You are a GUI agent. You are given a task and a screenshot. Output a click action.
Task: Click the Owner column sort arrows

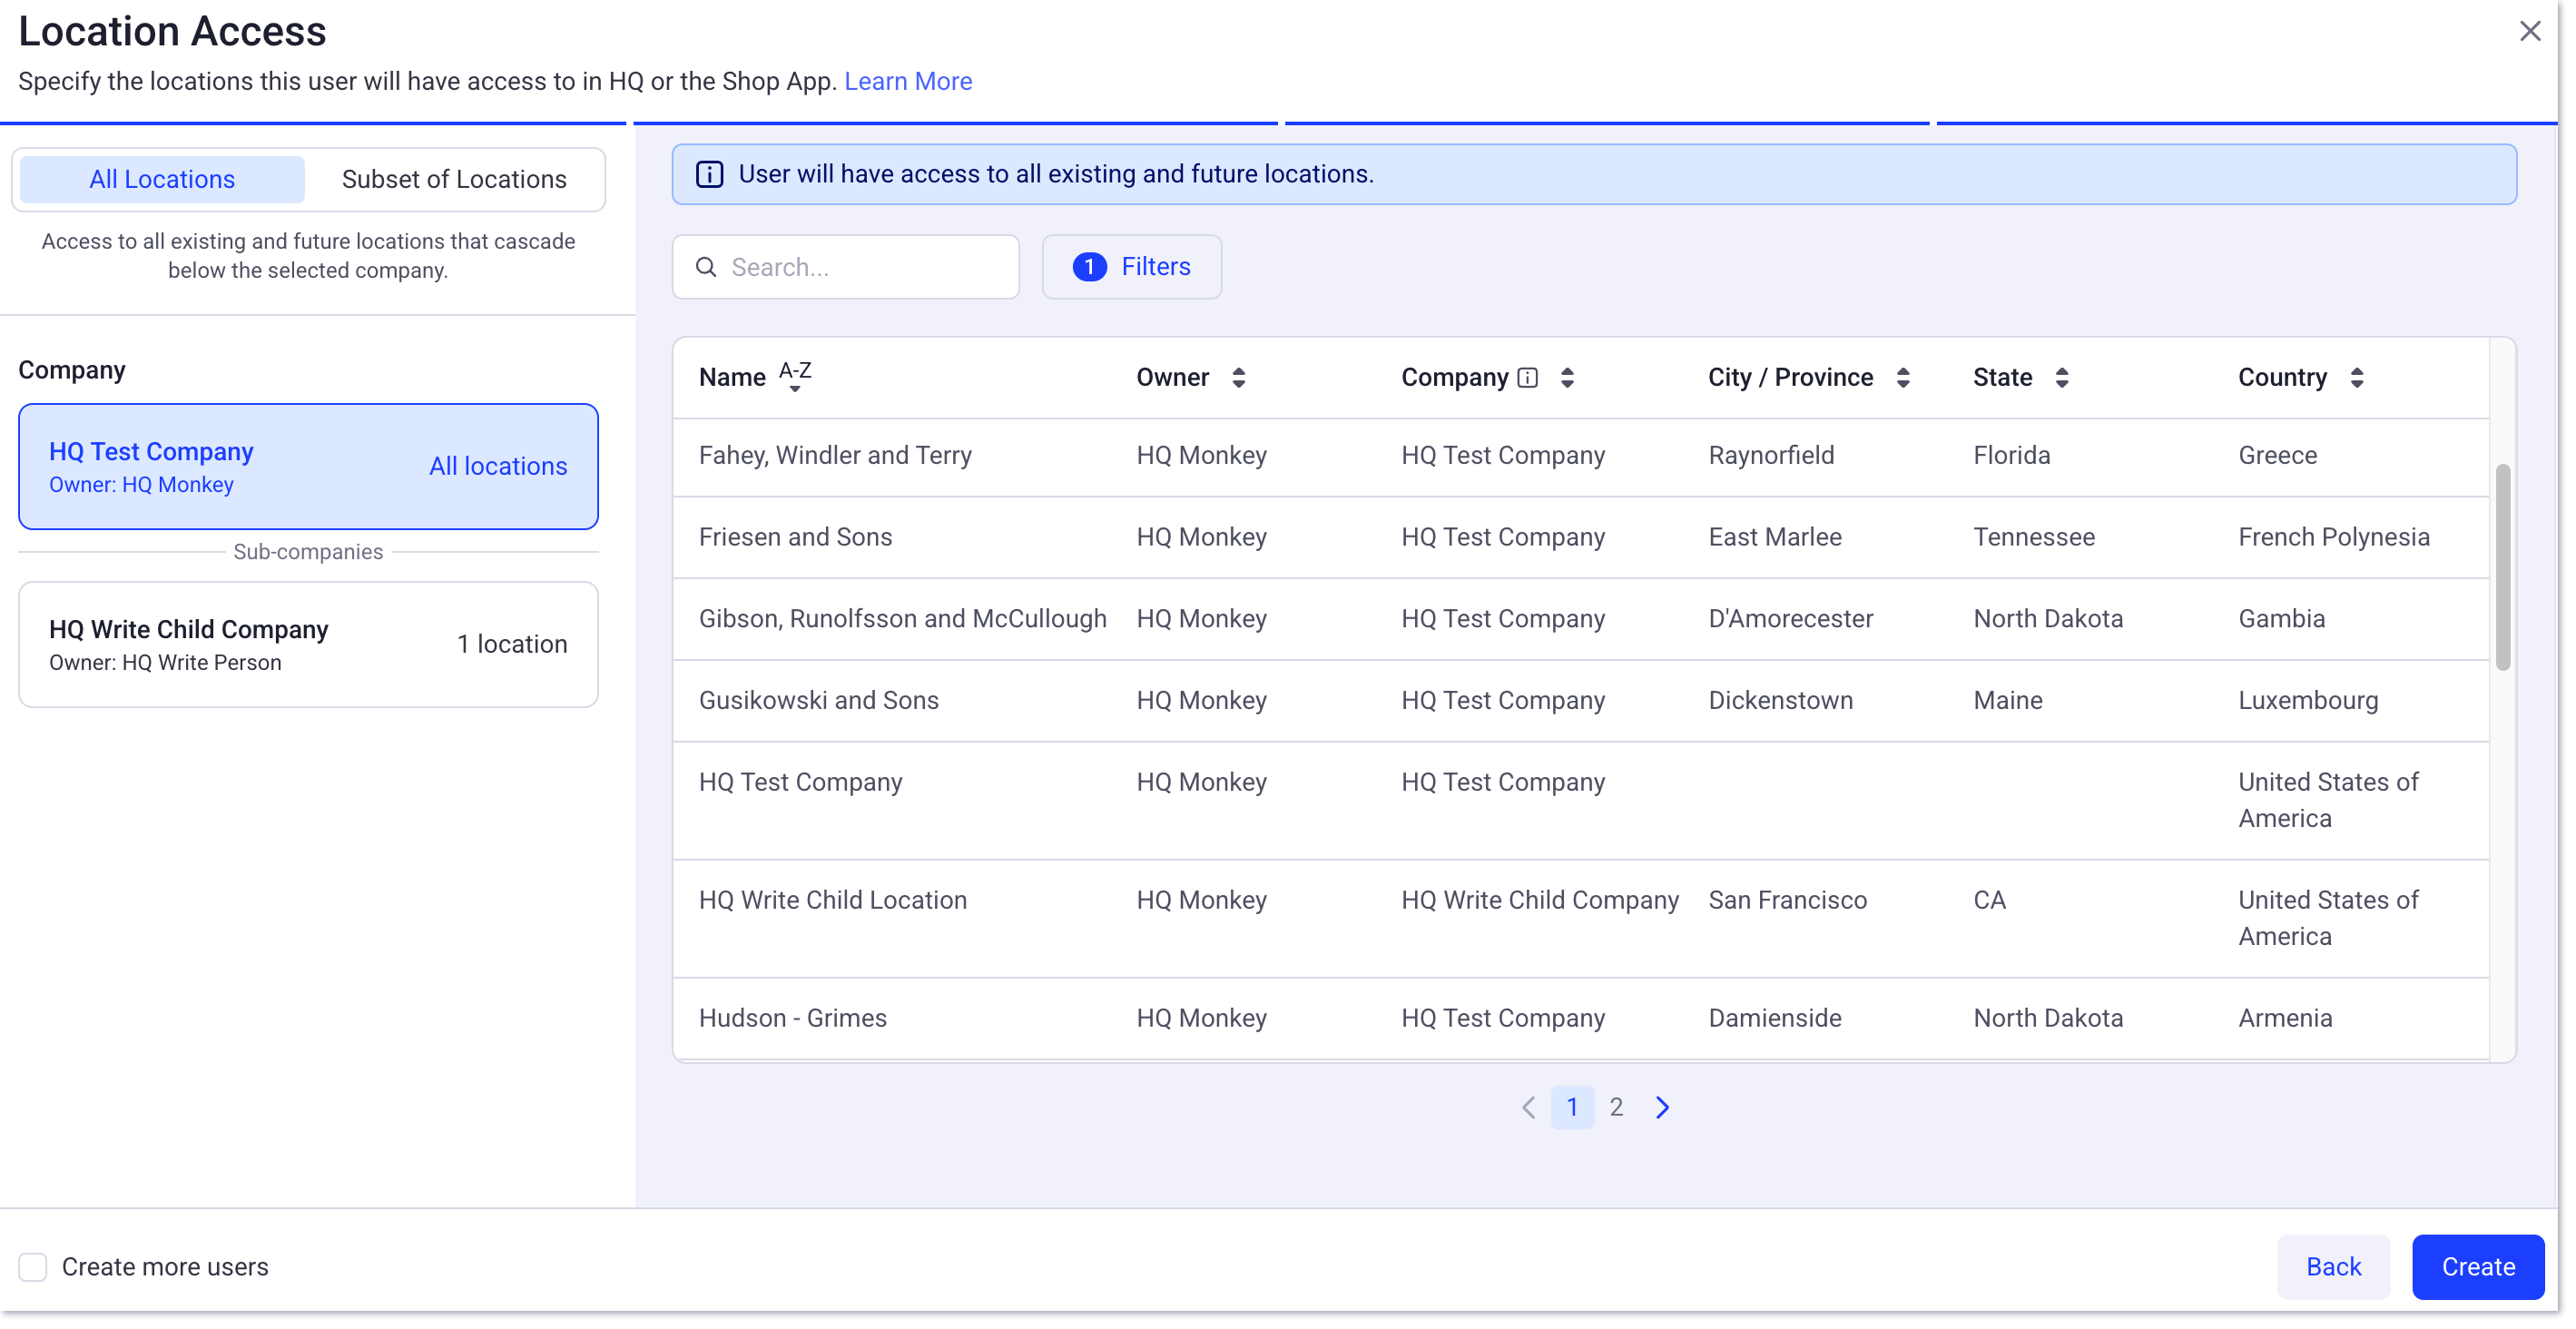(1238, 378)
